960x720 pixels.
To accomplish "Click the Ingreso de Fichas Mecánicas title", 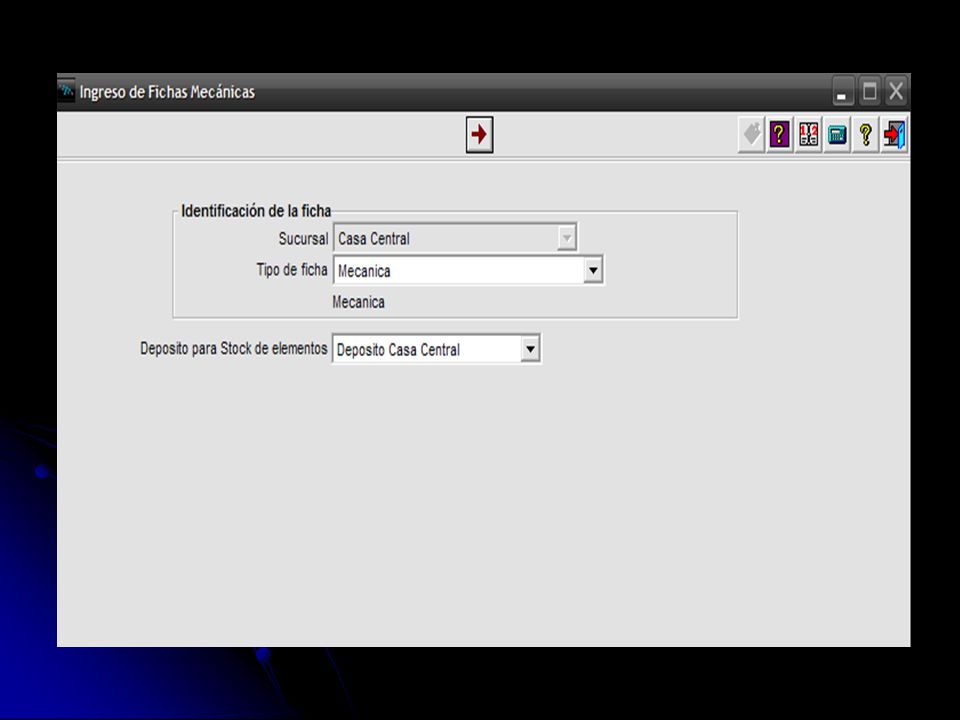I will (167, 92).
